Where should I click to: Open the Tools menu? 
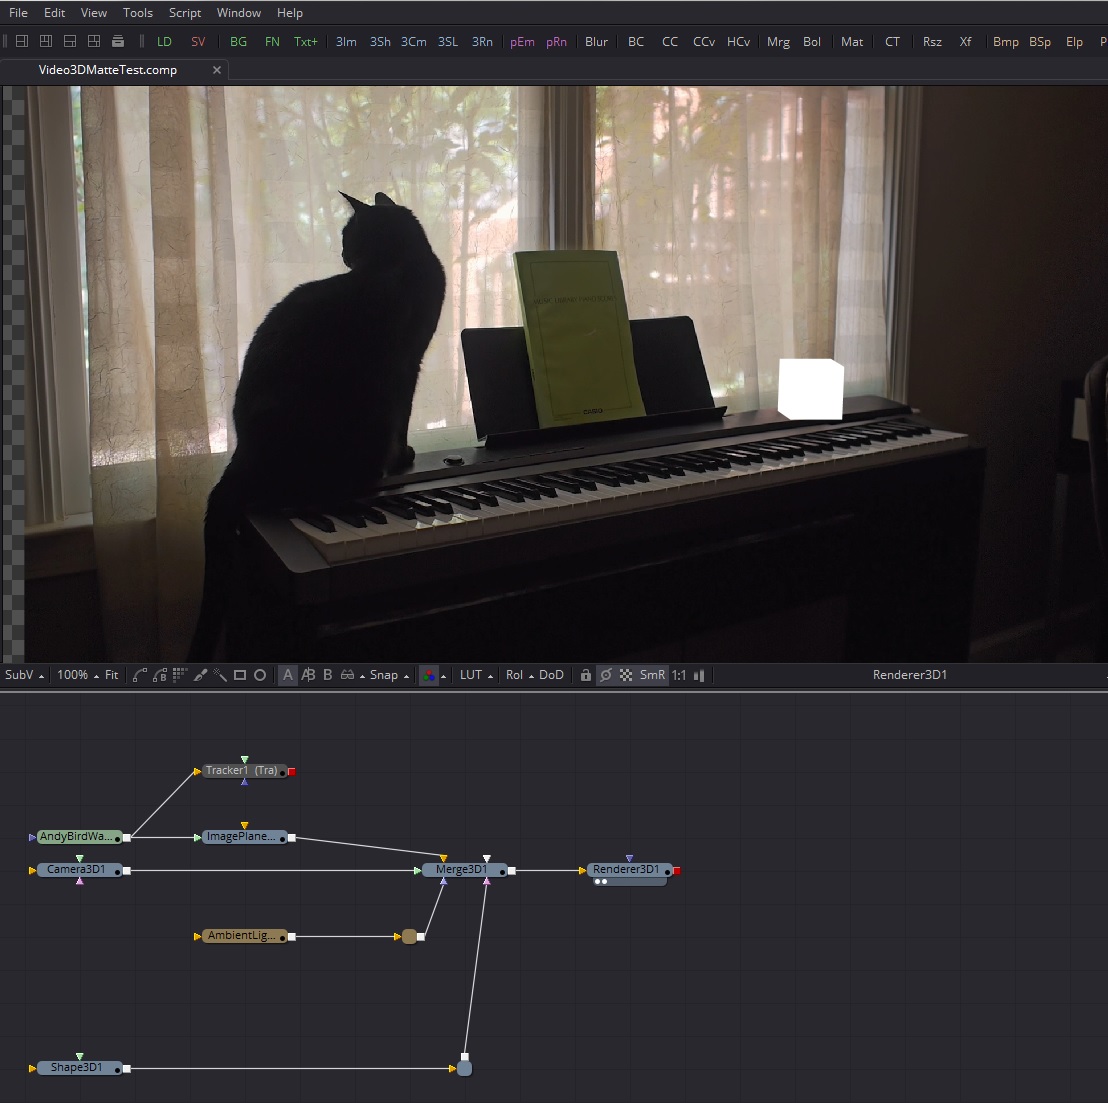pos(138,13)
